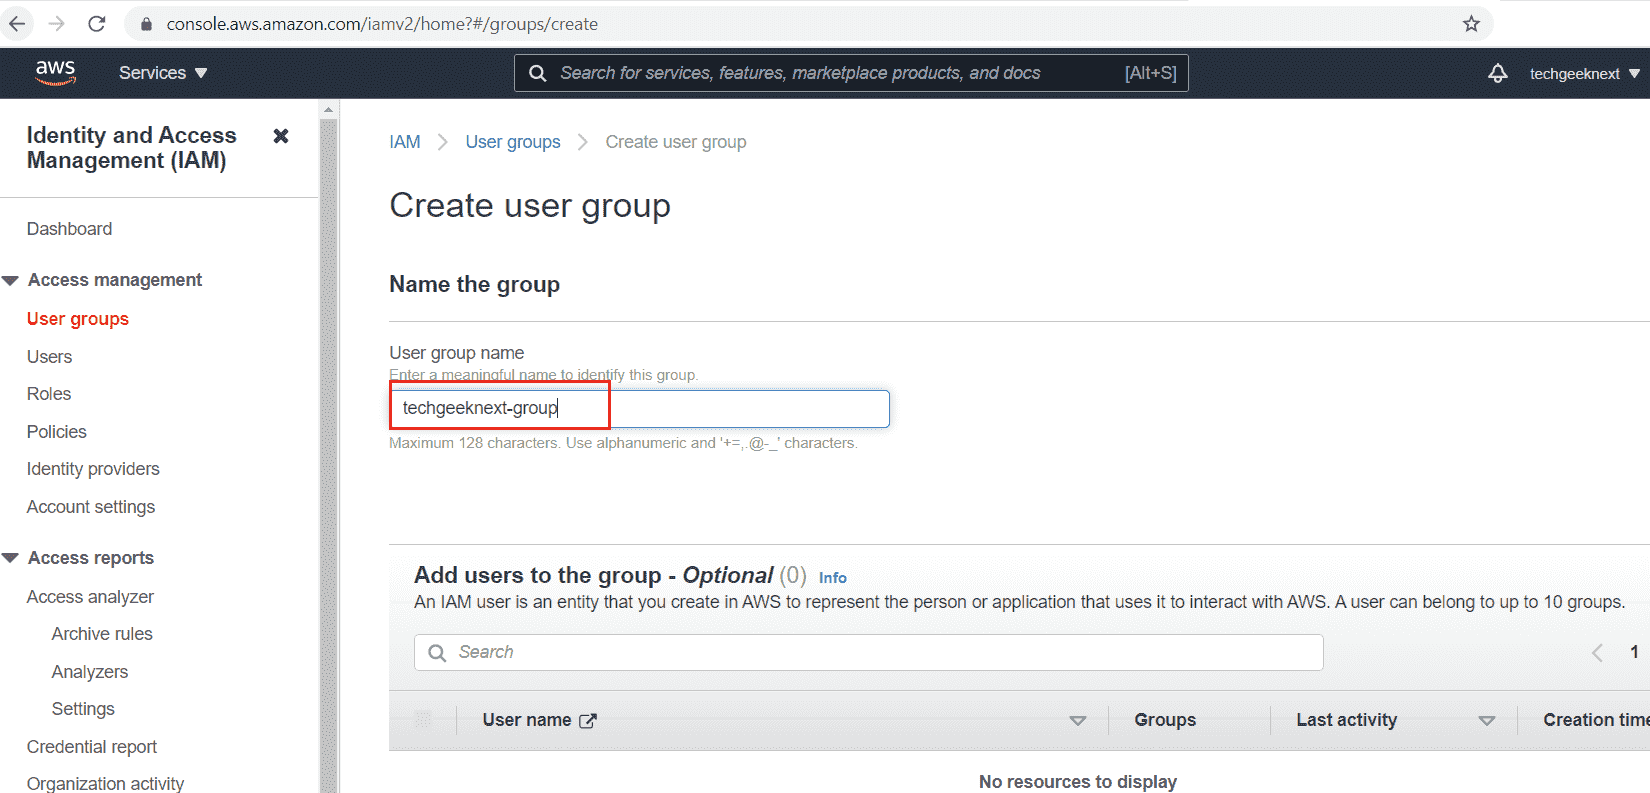Image resolution: width=1650 pixels, height=793 pixels.
Task: Open Roles in the sidebar
Action: (49, 394)
